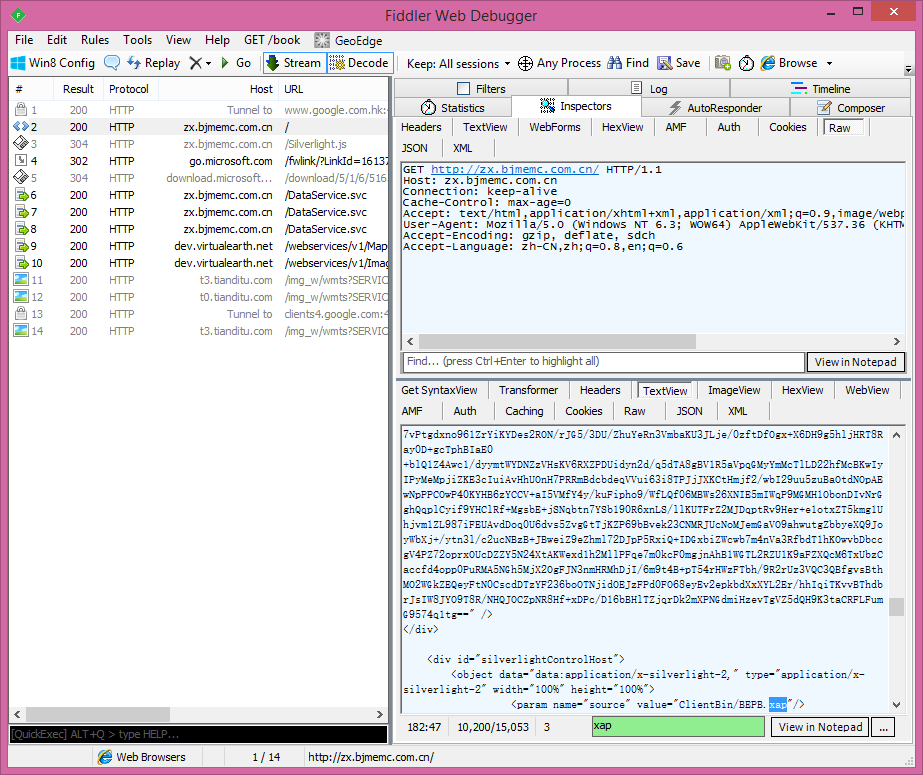Open the request WebForms inspector tab
This screenshot has width=923, height=775.
point(555,127)
